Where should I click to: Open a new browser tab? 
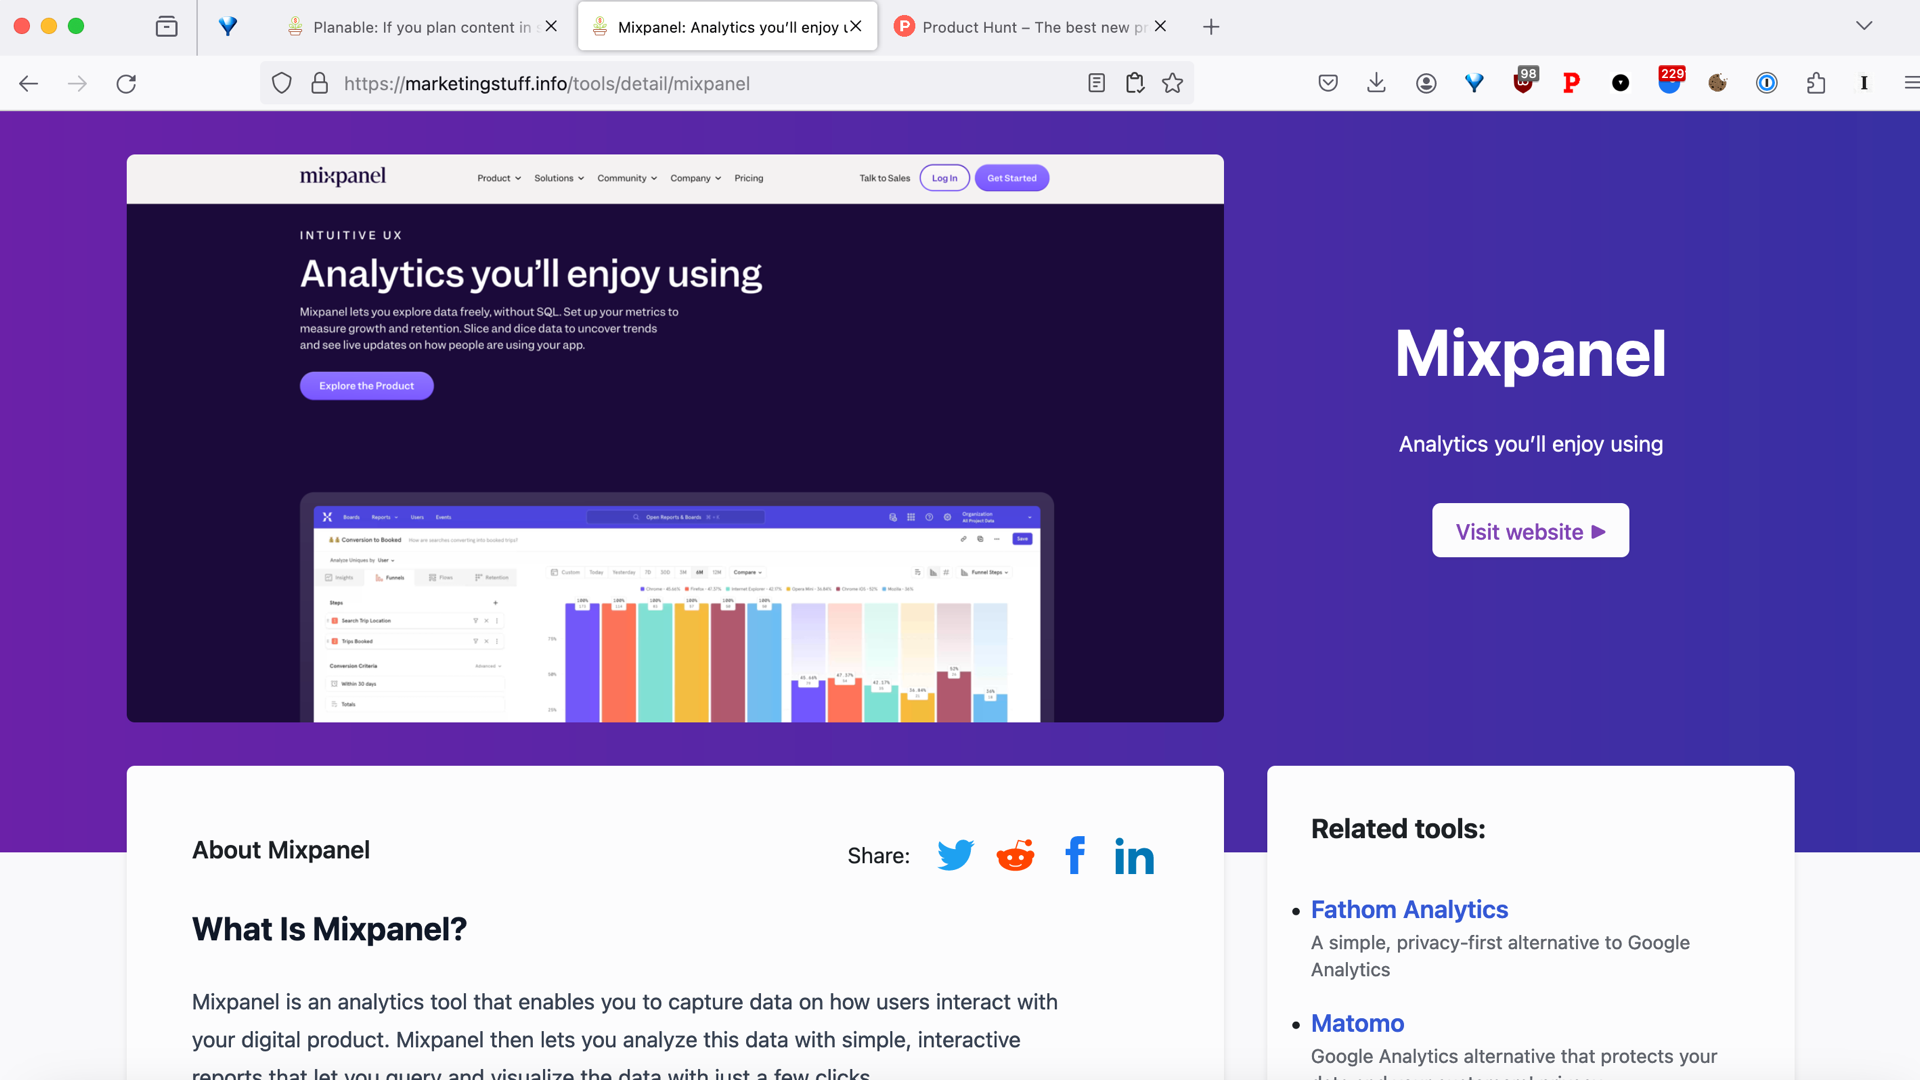pyautogui.click(x=1211, y=27)
